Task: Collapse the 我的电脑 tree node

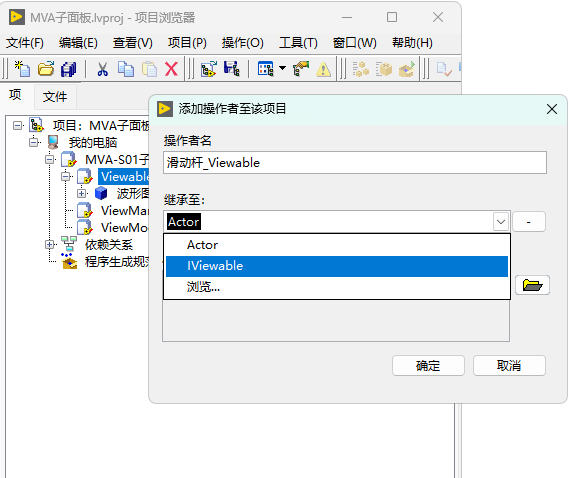Action: (34, 142)
